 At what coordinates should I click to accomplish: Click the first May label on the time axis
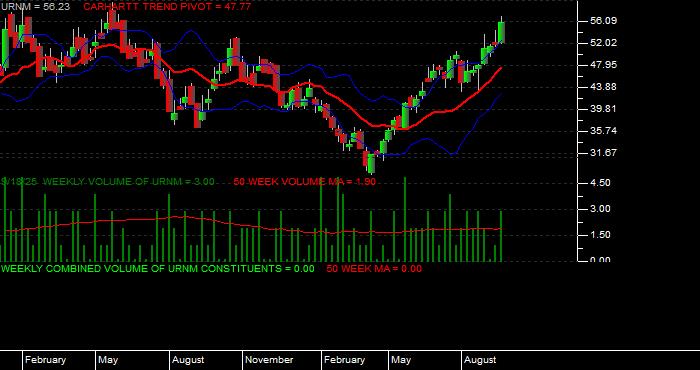(x=108, y=360)
